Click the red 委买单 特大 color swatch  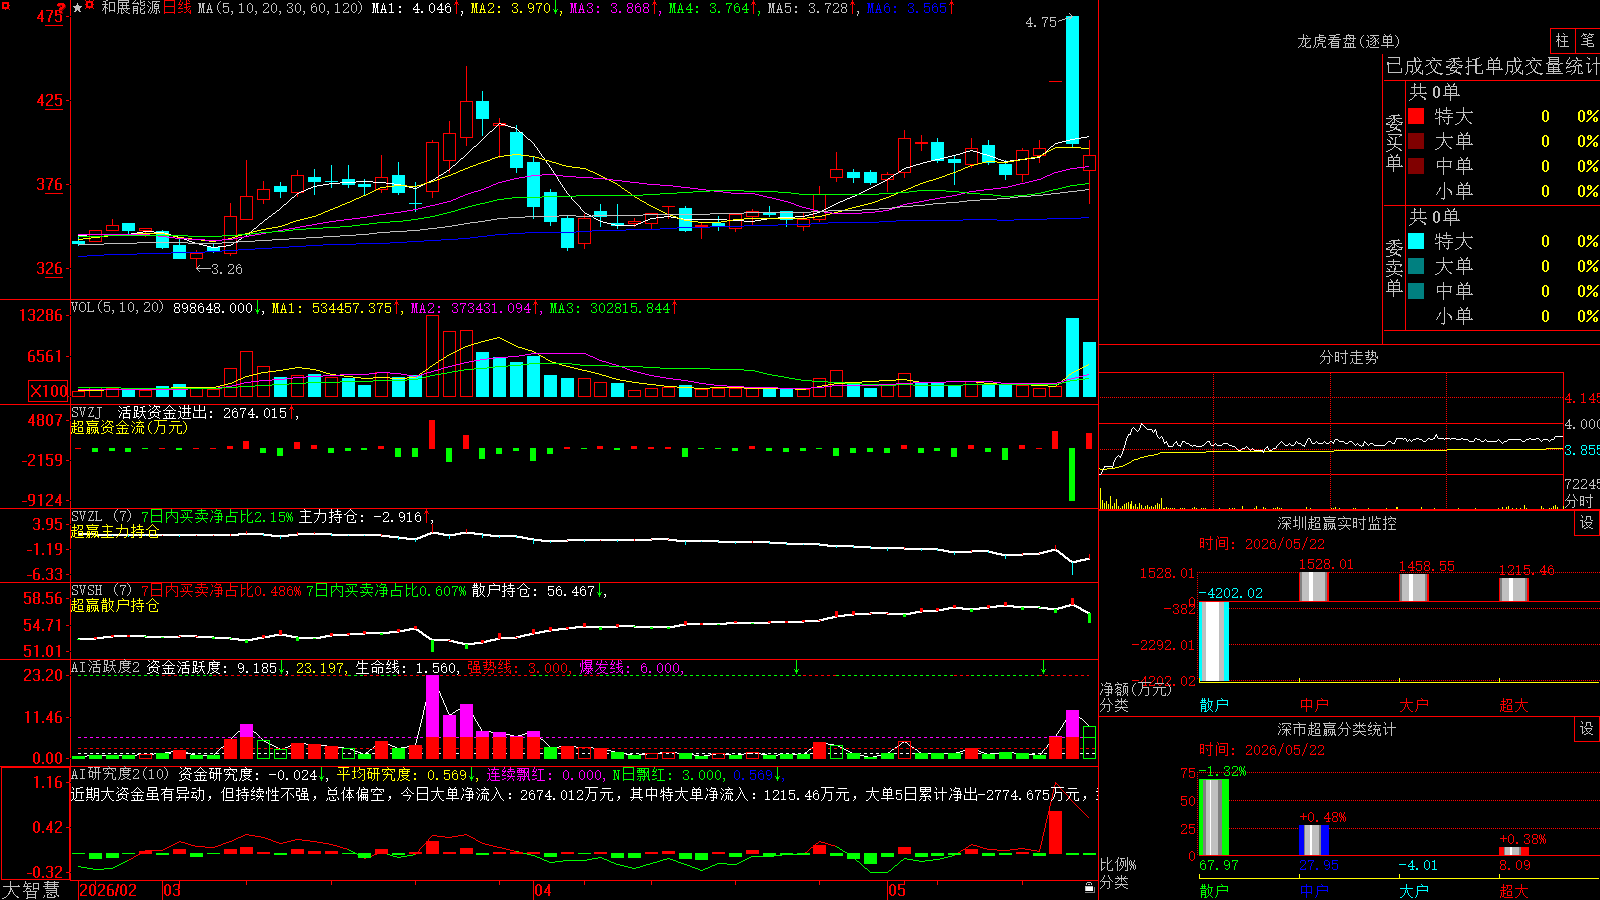coord(1416,116)
